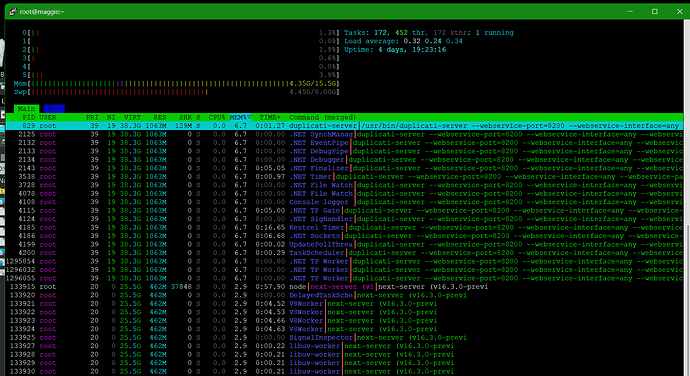Select PID 133930 libuv-worker row
The width and height of the screenshot is (690, 376).
[344, 371]
